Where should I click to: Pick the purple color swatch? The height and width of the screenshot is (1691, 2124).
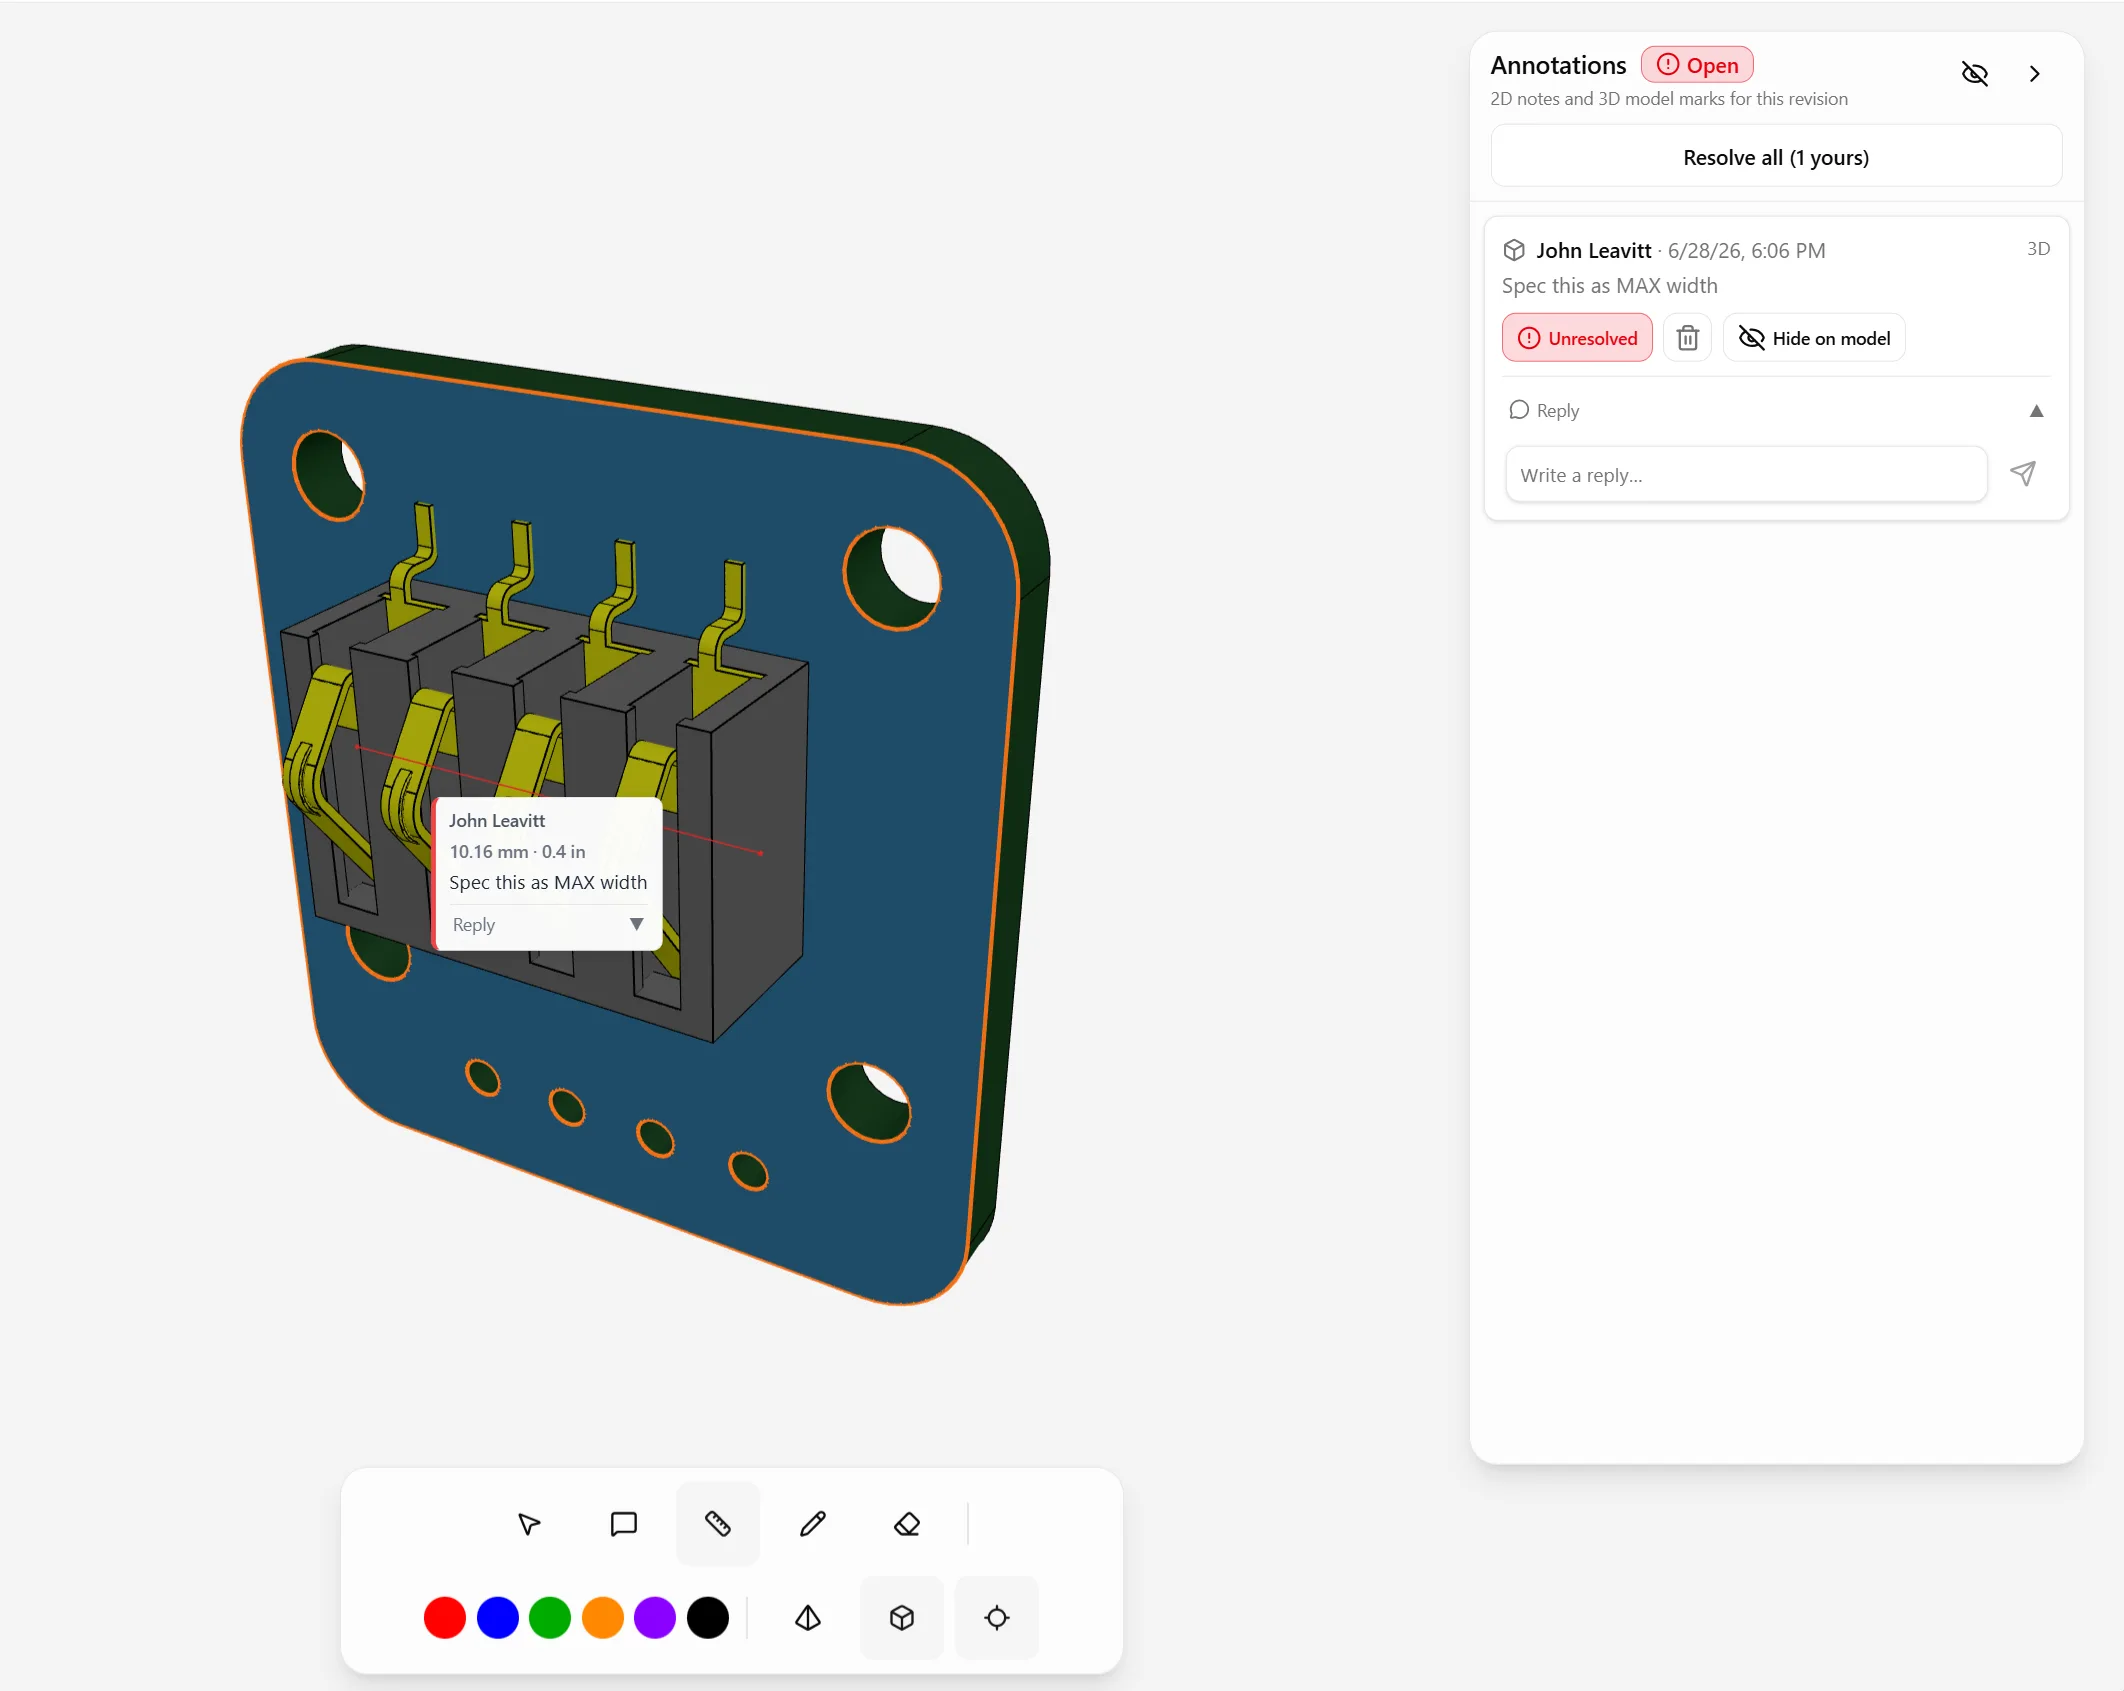655,1618
